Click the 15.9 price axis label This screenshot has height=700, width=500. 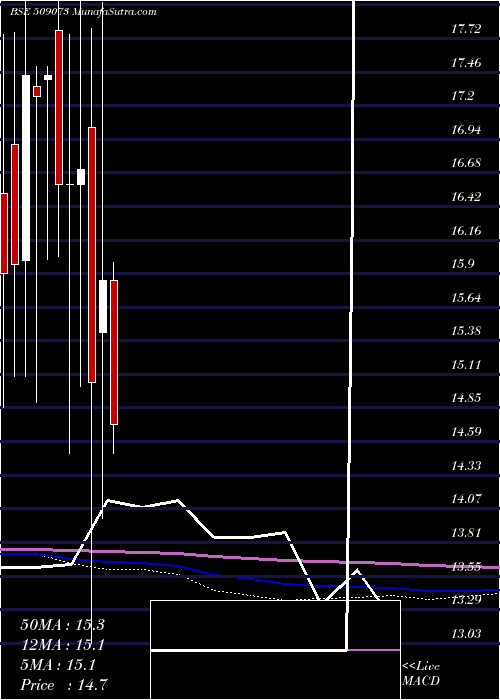coord(462,264)
